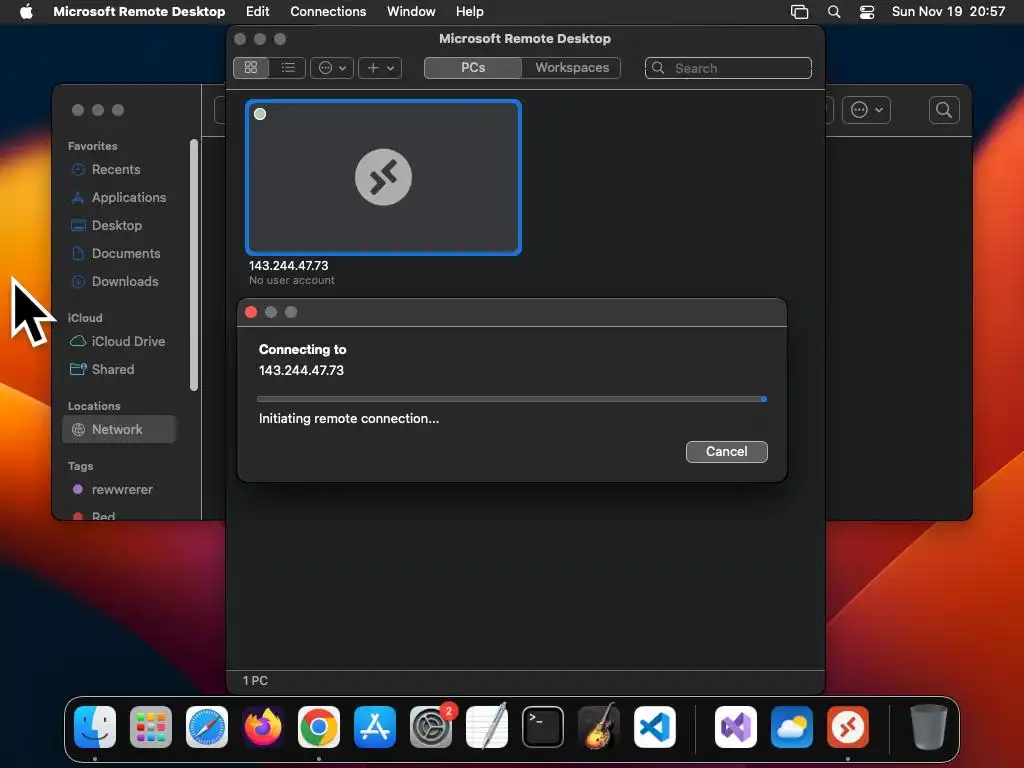Click the Stage Manager windows icon in menu bar

click(x=799, y=12)
